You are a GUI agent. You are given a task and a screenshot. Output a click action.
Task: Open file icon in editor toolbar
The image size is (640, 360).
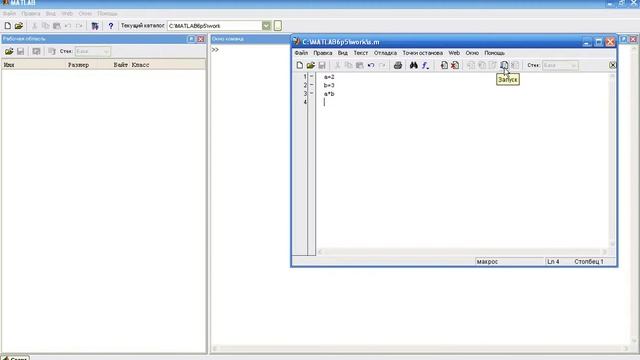click(x=311, y=65)
